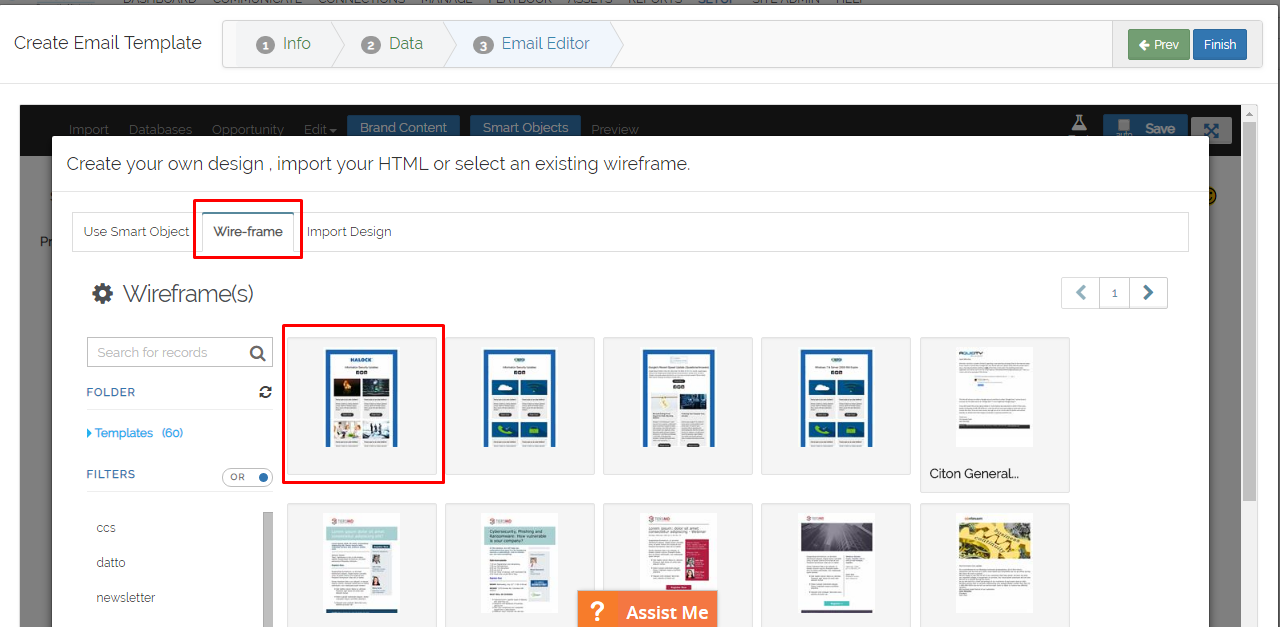Choose the yellow gears wireframe thumbnail

pyautogui.click(x=994, y=565)
